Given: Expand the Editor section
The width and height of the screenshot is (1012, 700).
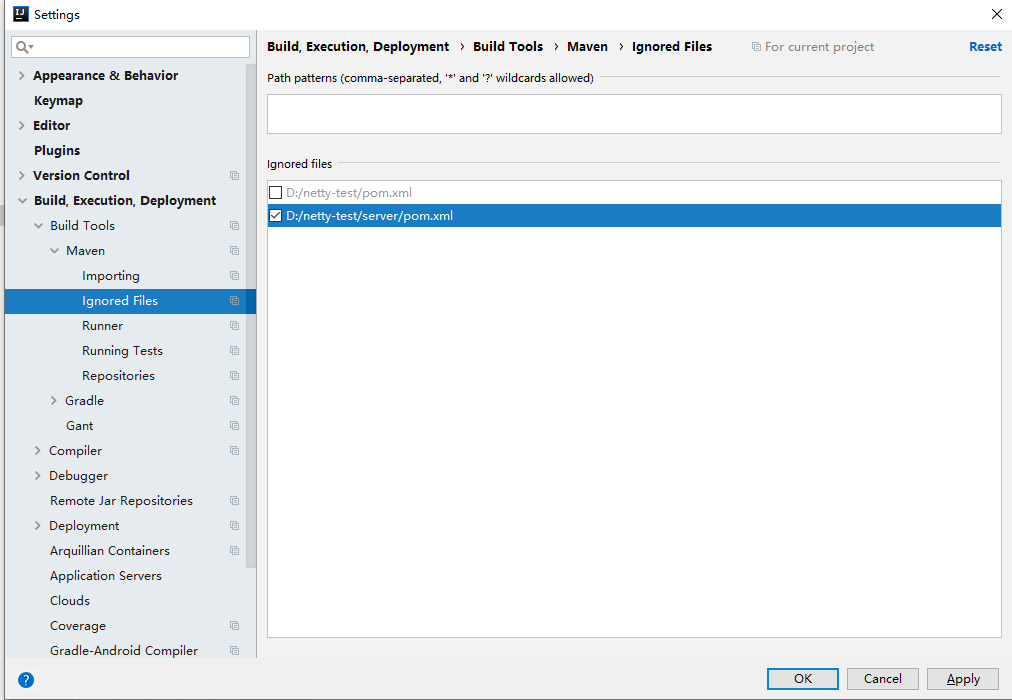Looking at the screenshot, I should [x=21, y=126].
